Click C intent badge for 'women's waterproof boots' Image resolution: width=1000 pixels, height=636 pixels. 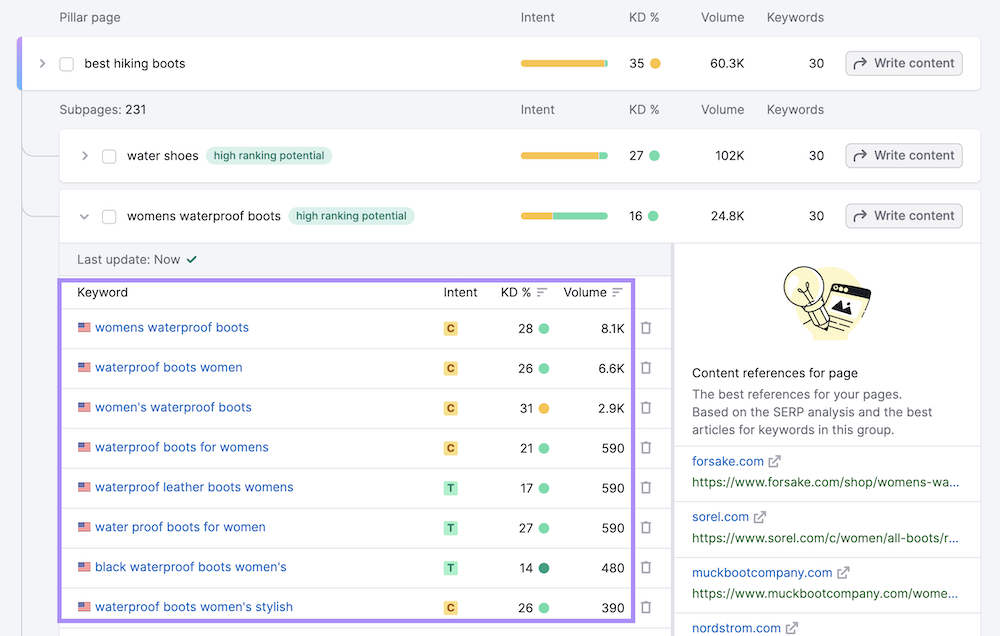point(450,408)
